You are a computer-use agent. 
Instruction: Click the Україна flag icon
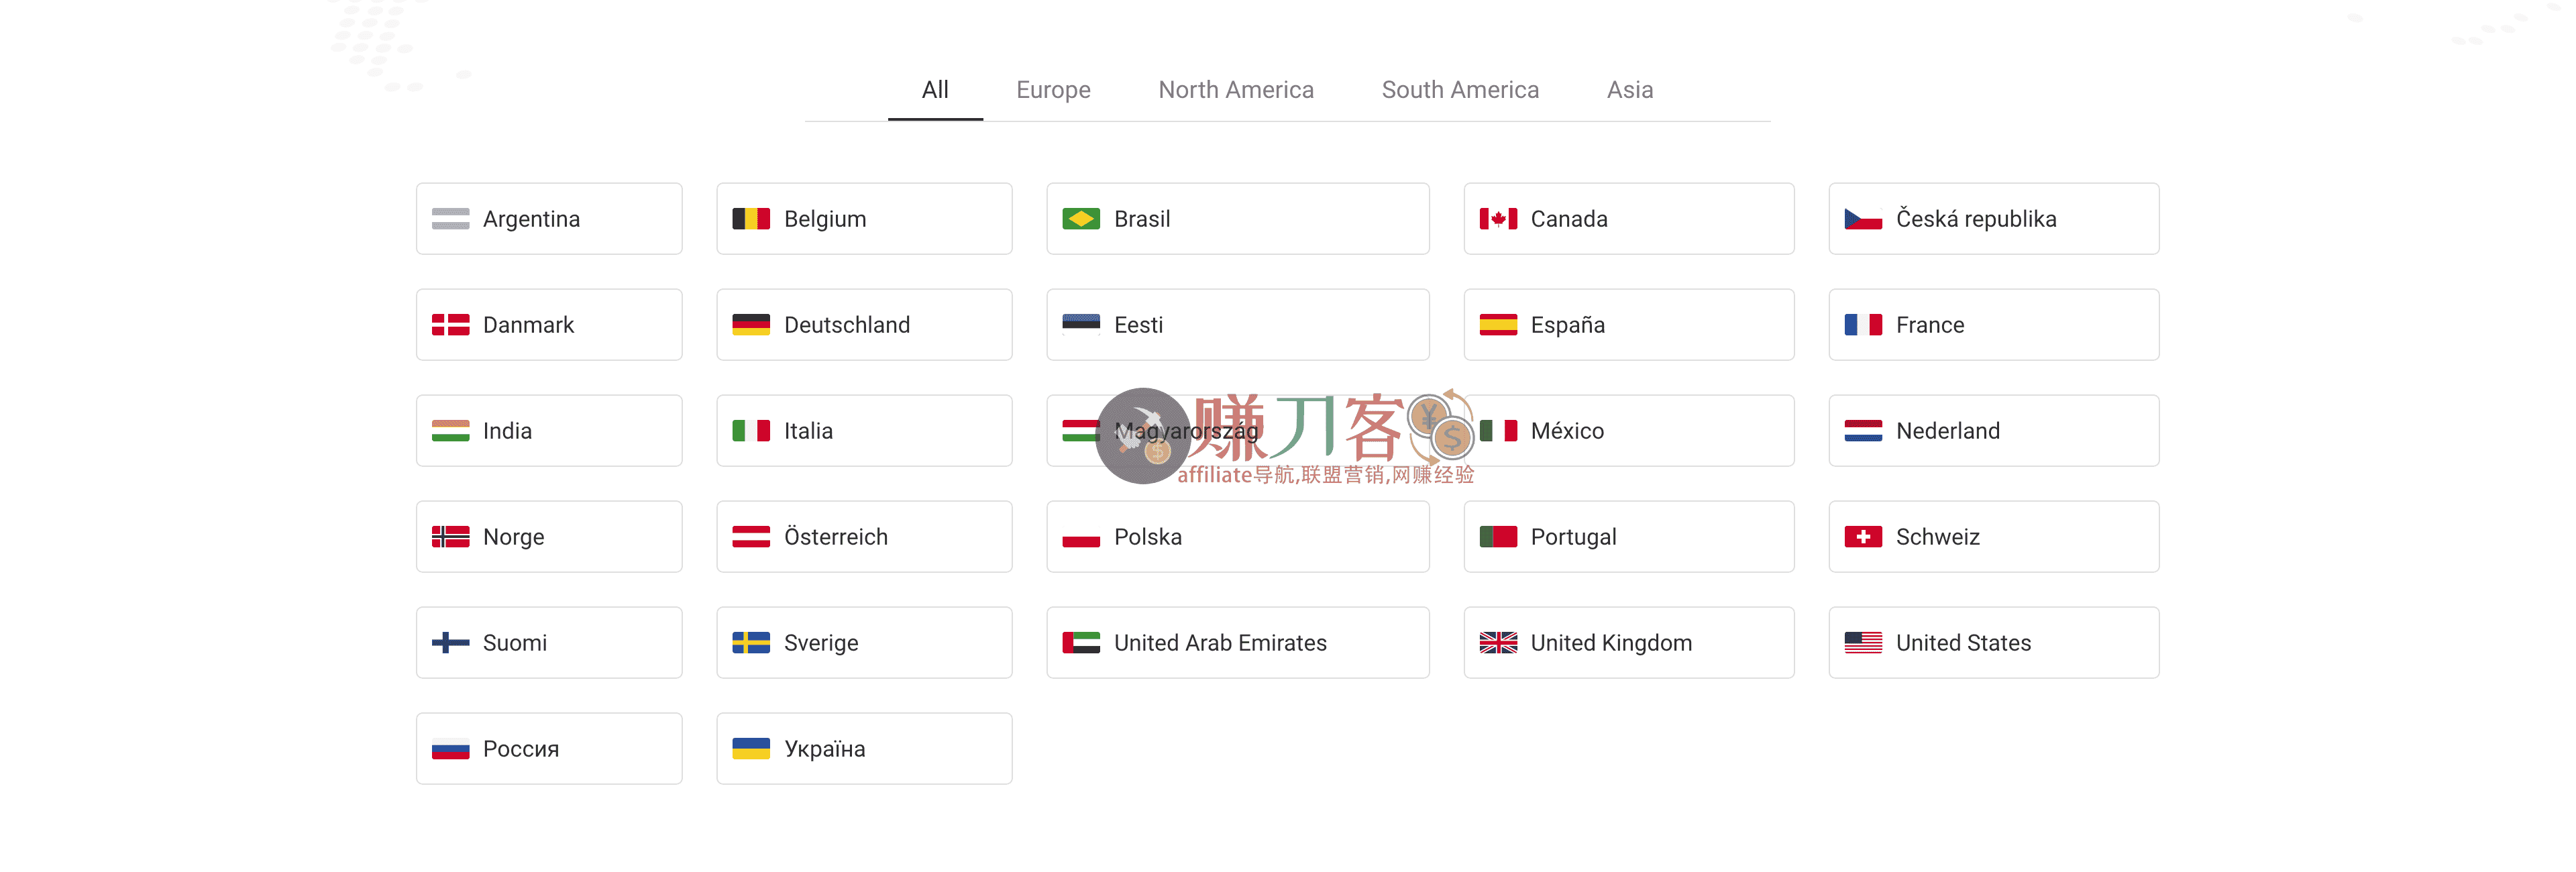(x=751, y=748)
